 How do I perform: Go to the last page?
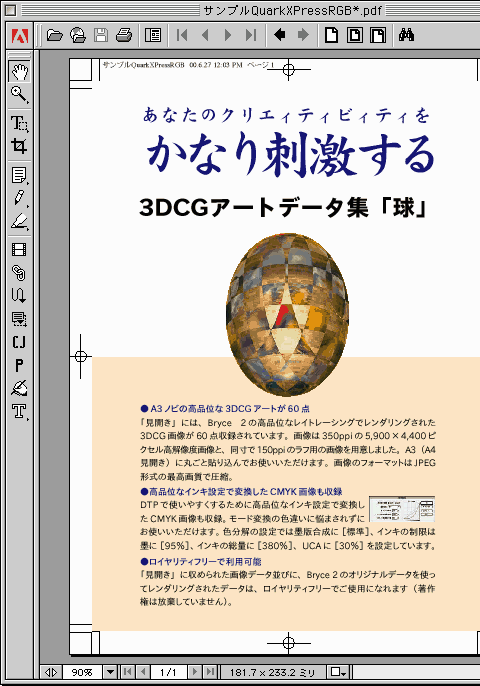click(x=251, y=35)
